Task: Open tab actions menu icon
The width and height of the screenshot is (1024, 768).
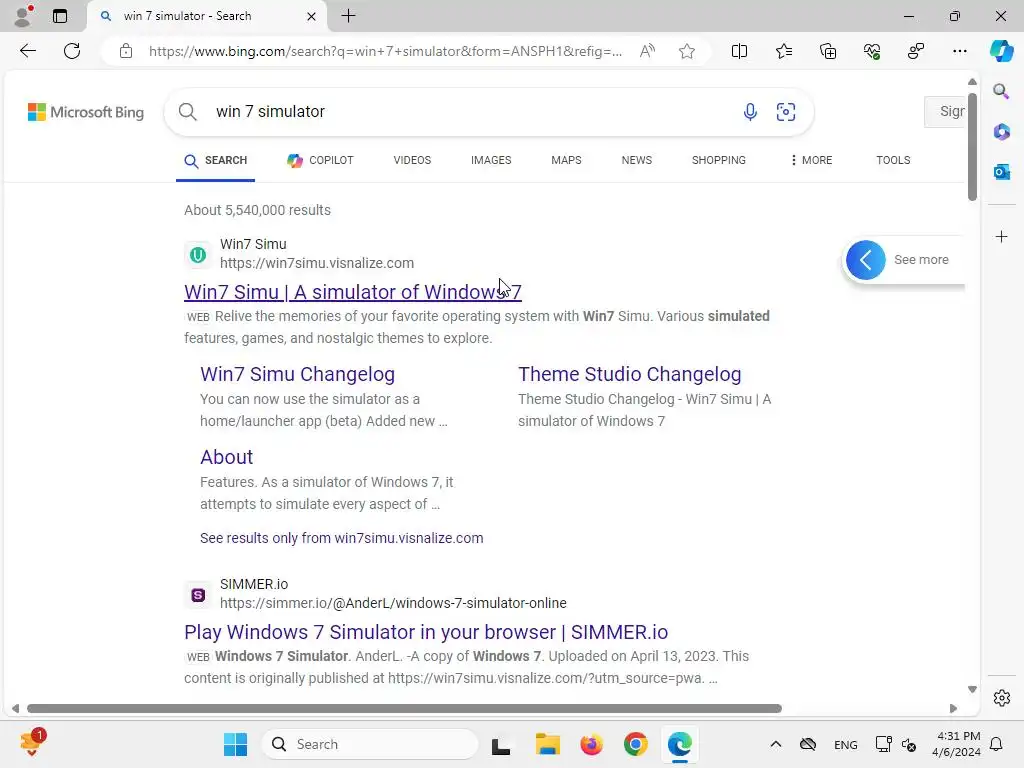Action: click(x=60, y=16)
